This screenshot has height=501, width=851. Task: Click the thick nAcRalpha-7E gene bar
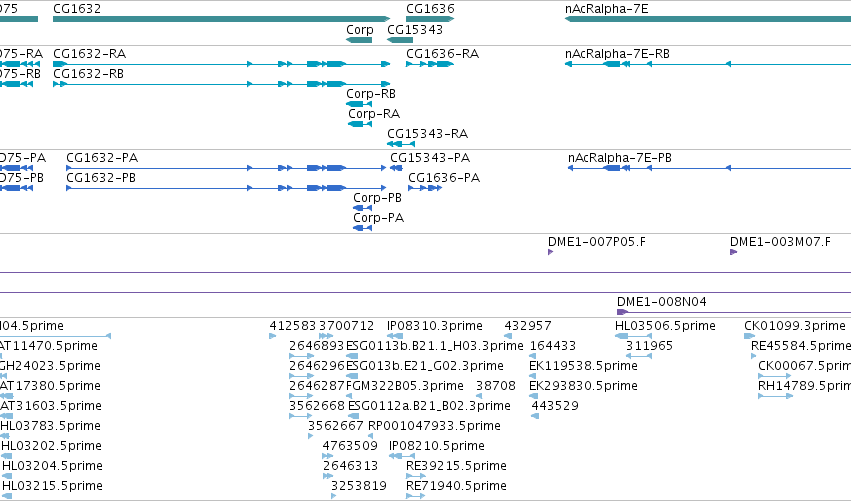coord(708,19)
